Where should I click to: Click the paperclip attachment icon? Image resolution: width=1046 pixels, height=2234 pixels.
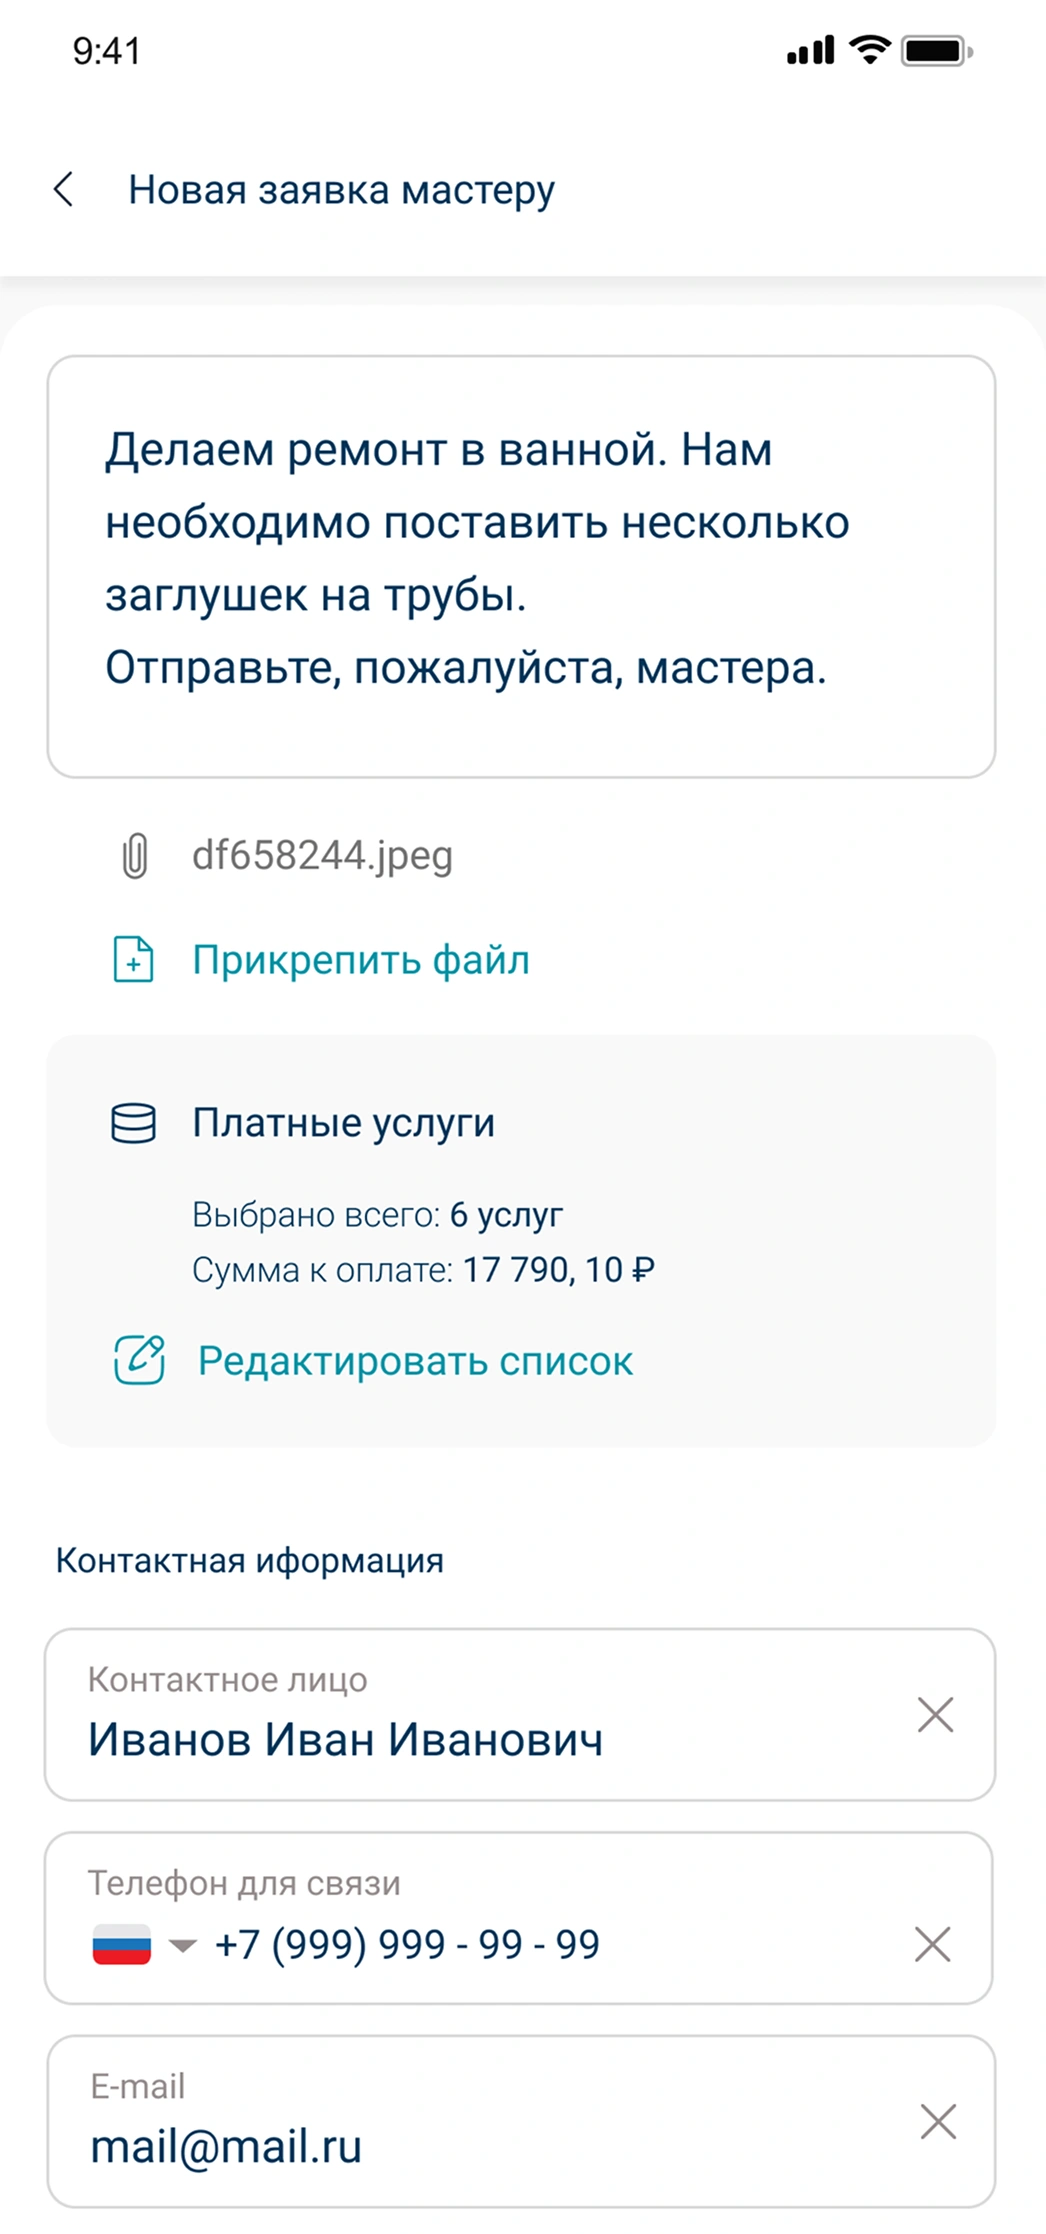pyautogui.click(x=135, y=856)
